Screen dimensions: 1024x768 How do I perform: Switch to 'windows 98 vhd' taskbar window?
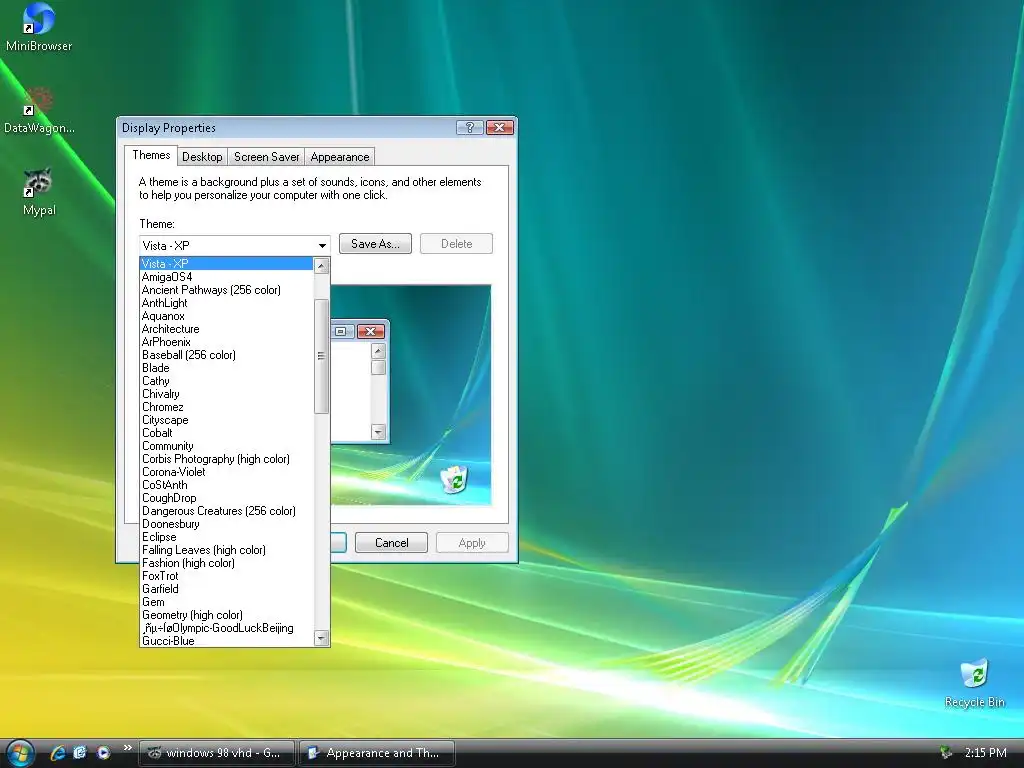coord(216,753)
